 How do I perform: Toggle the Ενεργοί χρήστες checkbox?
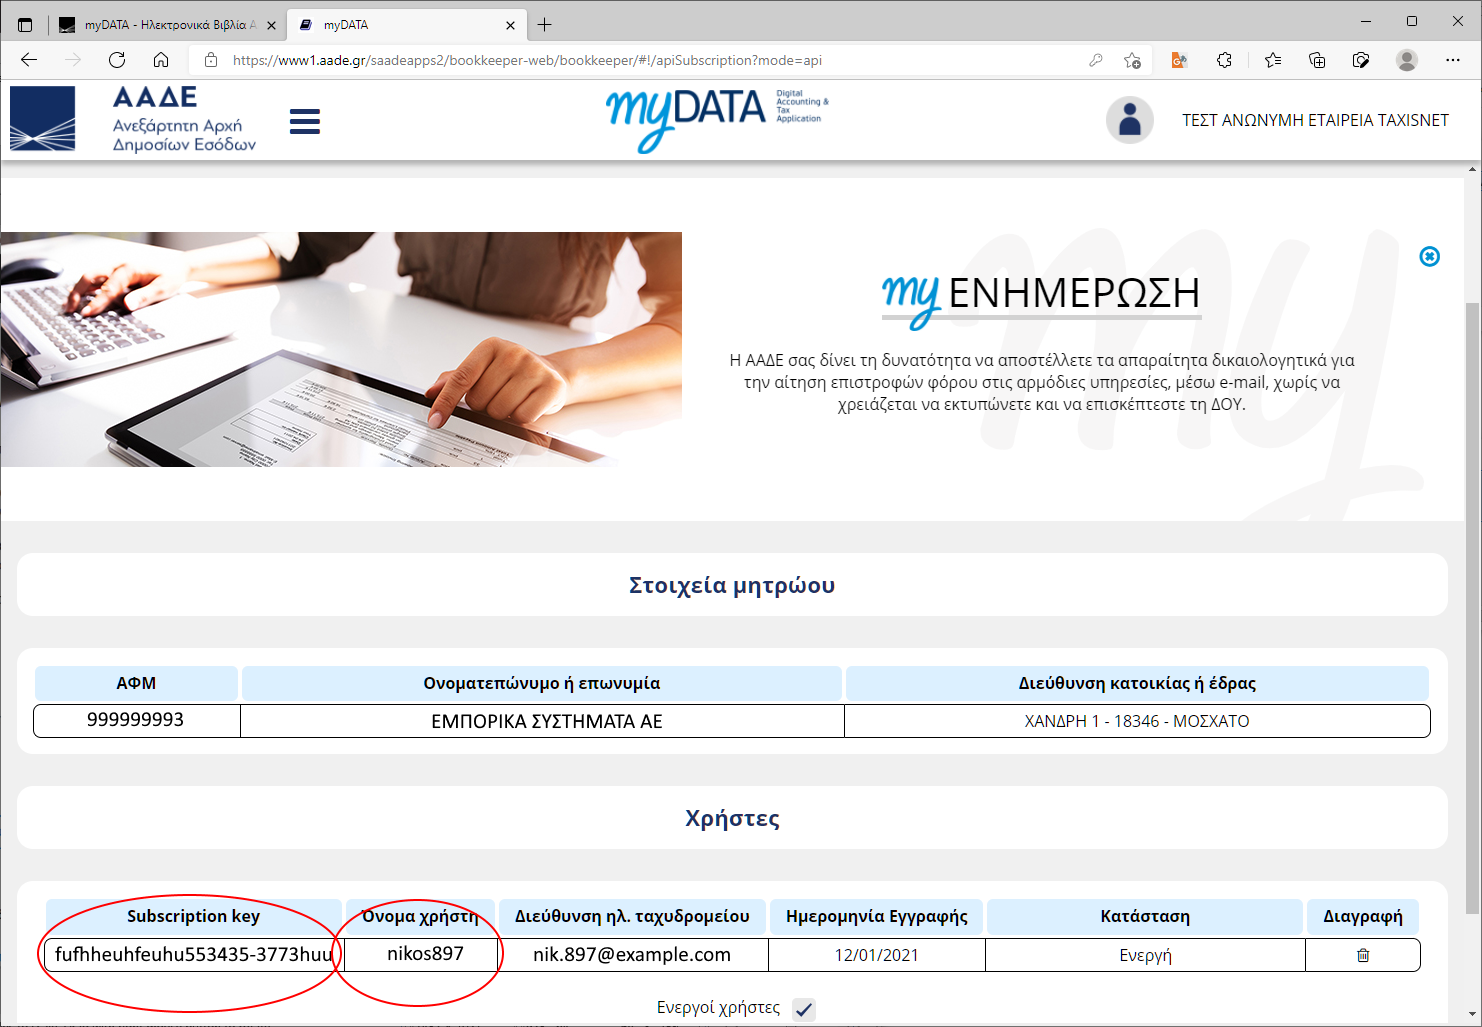pos(804,1009)
